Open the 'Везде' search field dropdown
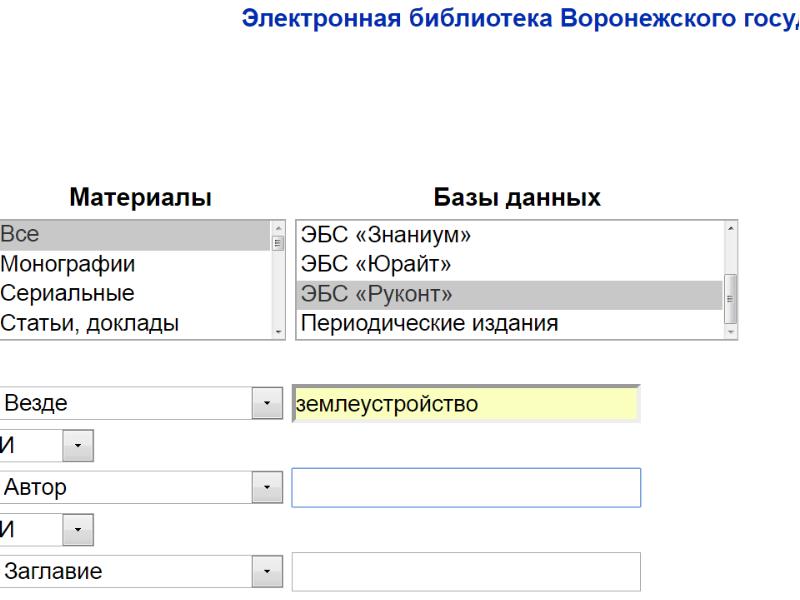This screenshot has height=600, width=800. click(267, 404)
